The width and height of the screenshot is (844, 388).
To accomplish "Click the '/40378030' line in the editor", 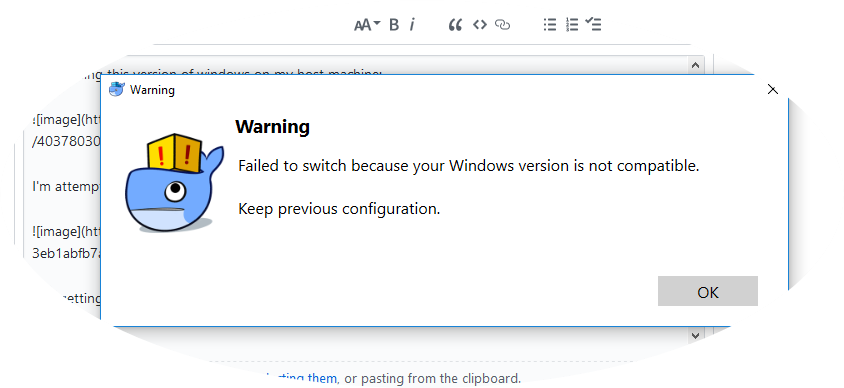I will [x=67, y=142].
